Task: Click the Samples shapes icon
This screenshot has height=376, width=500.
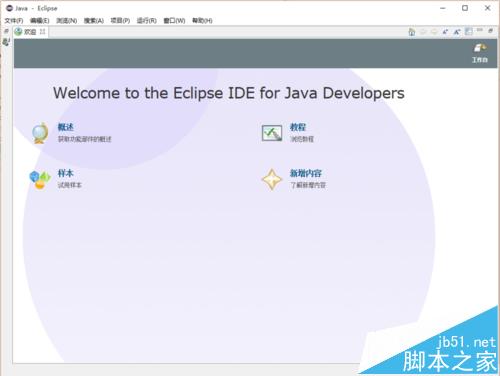Action: (40, 179)
